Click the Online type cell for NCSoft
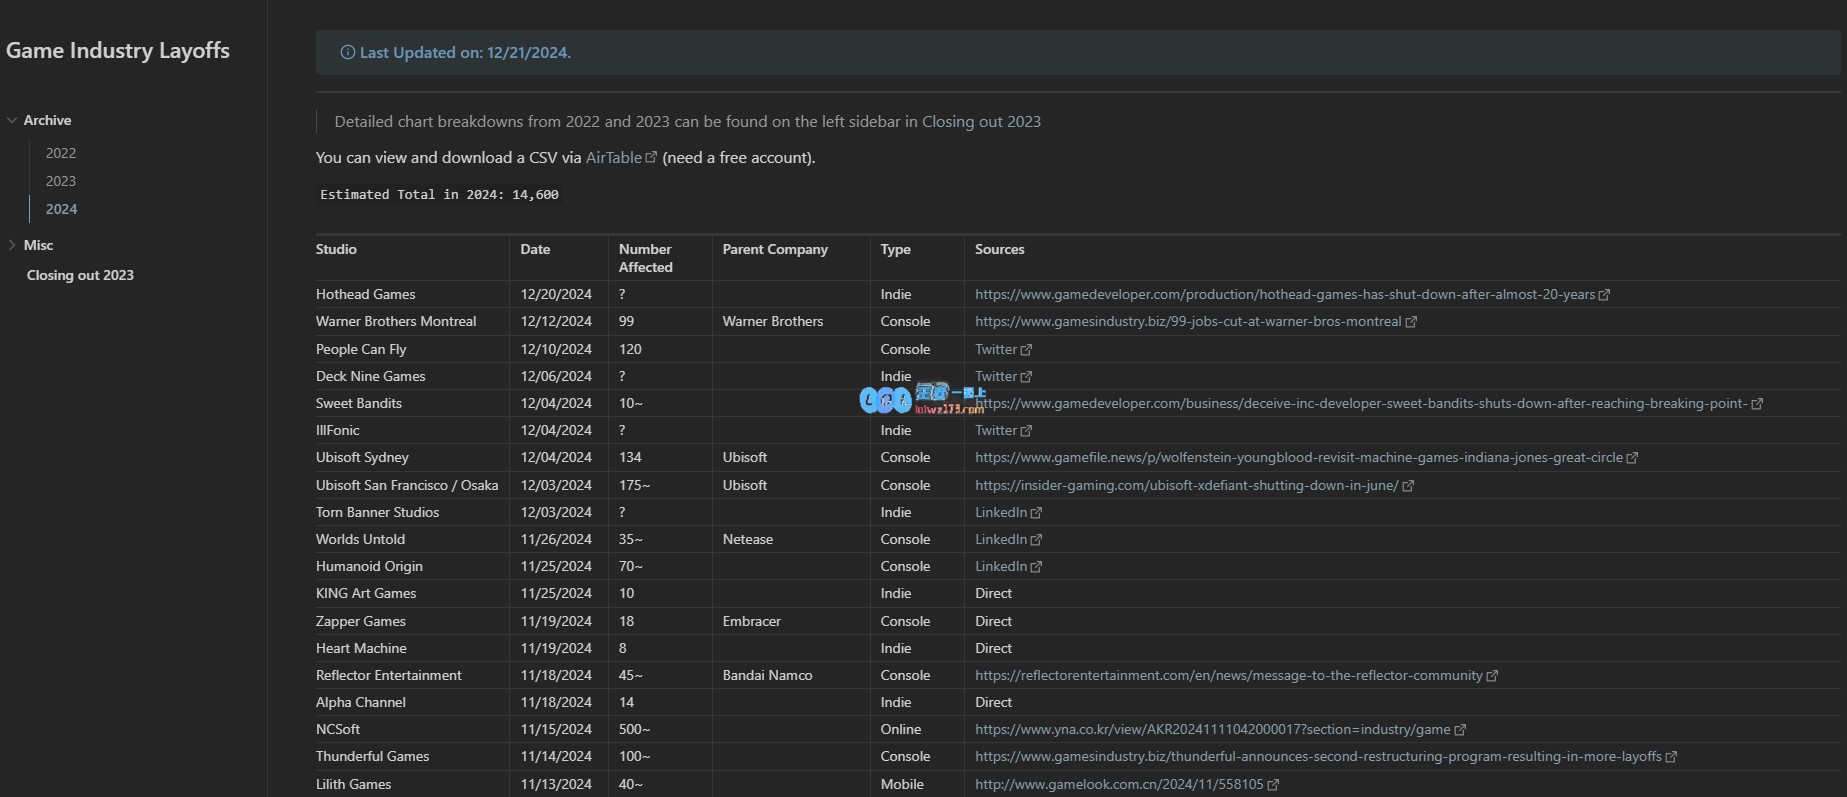 point(901,729)
